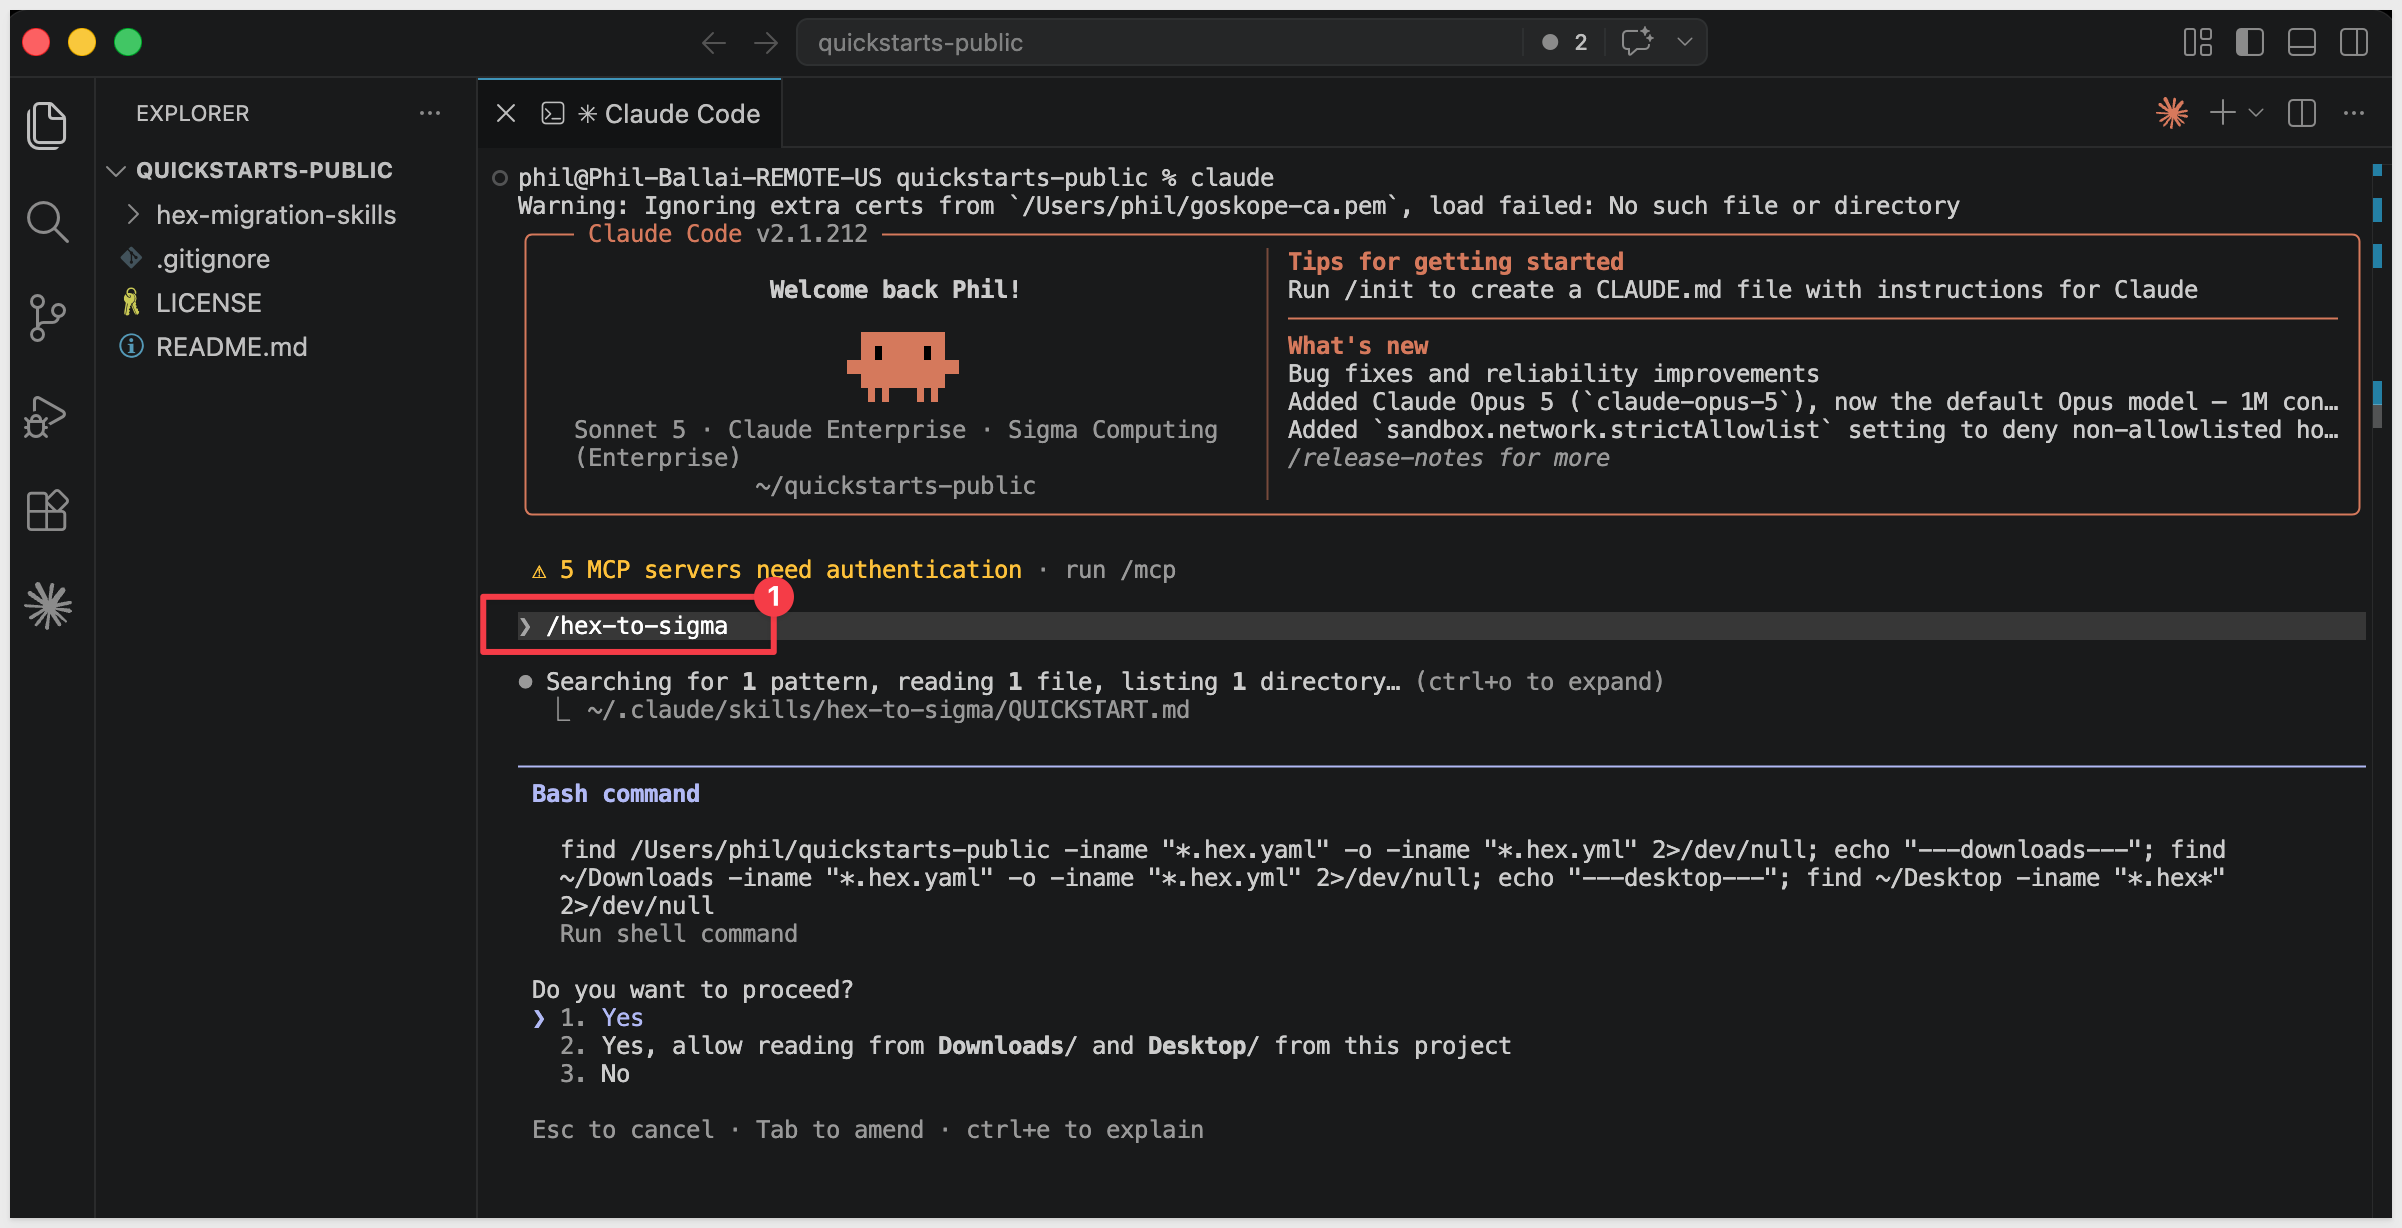Click the agent status indicator showing 2
This screenshot has height=1228, width=2402.
(x=1565, y=42)
